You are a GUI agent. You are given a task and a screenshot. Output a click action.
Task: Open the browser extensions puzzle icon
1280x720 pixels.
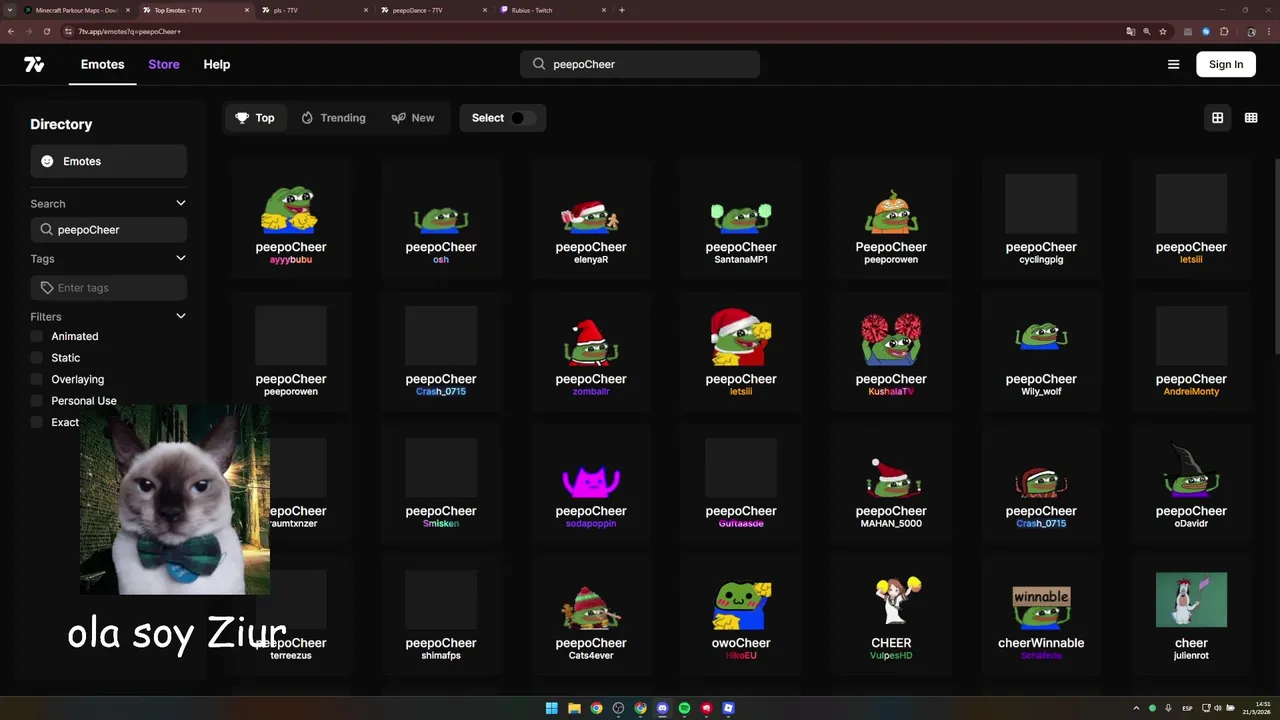[1224, 31]
